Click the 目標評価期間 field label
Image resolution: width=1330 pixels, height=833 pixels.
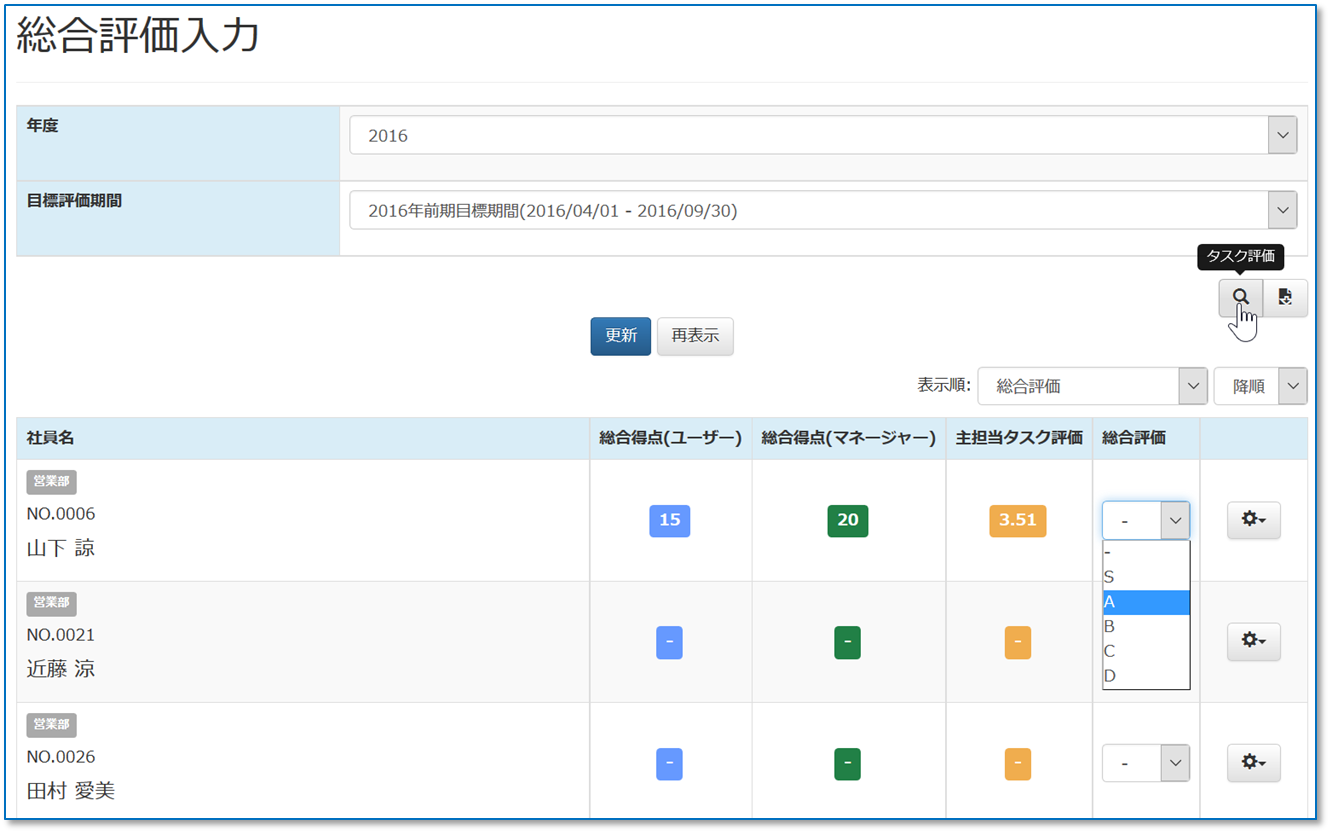(74, 200)
